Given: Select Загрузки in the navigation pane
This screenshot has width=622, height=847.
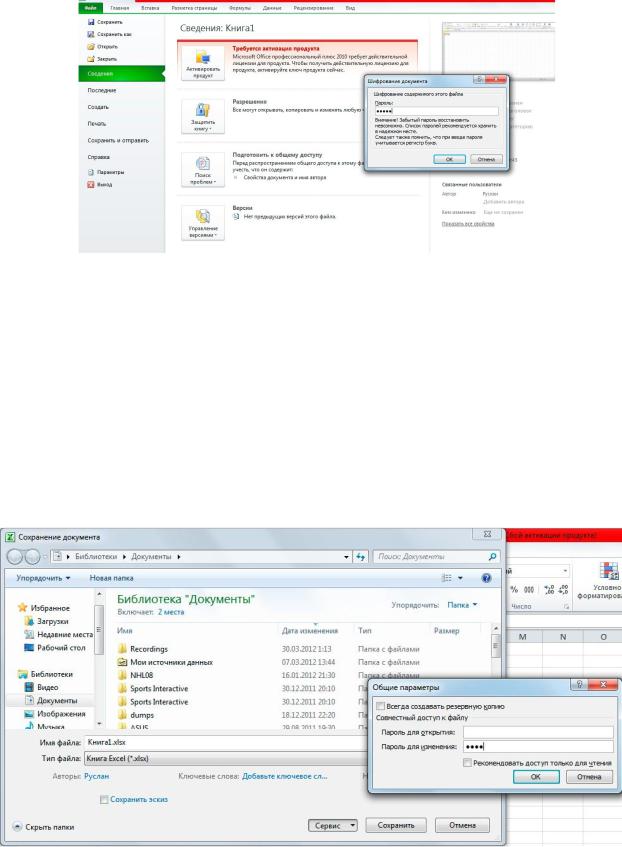Looking at the screenshot, I should (46, 621).
